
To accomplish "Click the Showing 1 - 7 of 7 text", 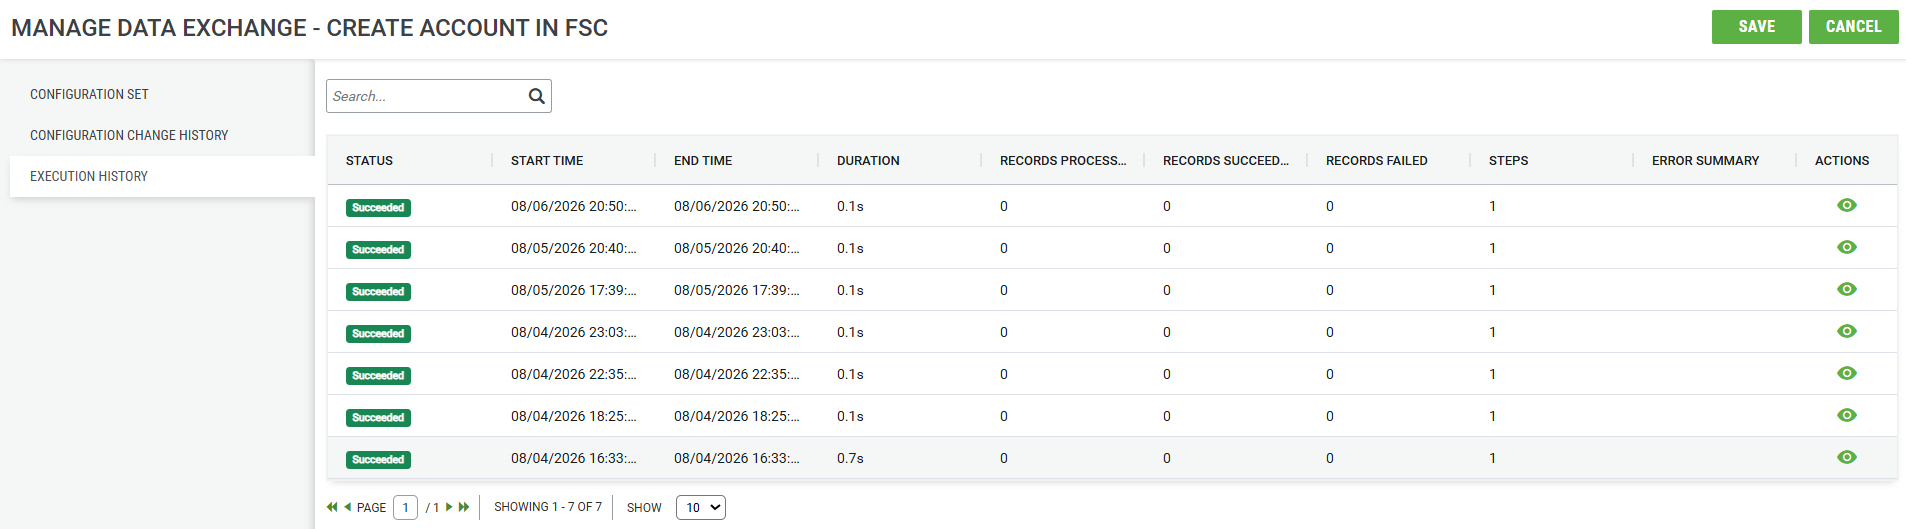I will coord(548,507).
